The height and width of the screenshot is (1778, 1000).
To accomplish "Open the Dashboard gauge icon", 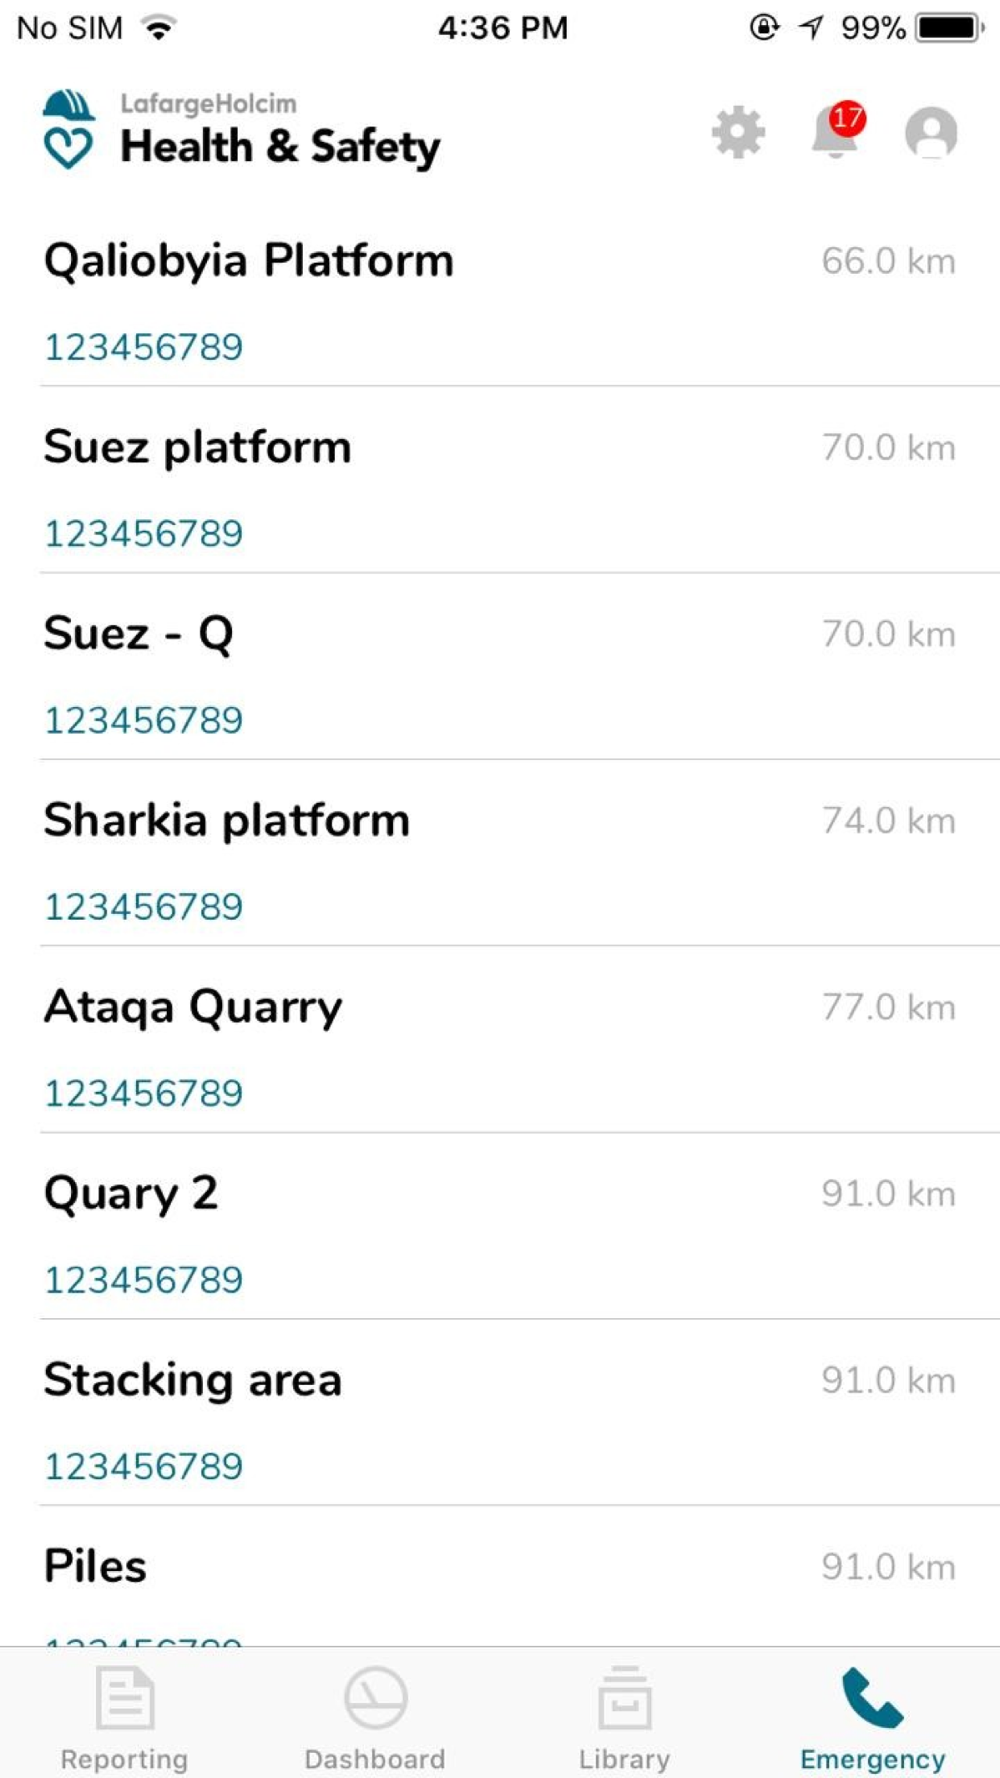I will [x=375, y=1698].
